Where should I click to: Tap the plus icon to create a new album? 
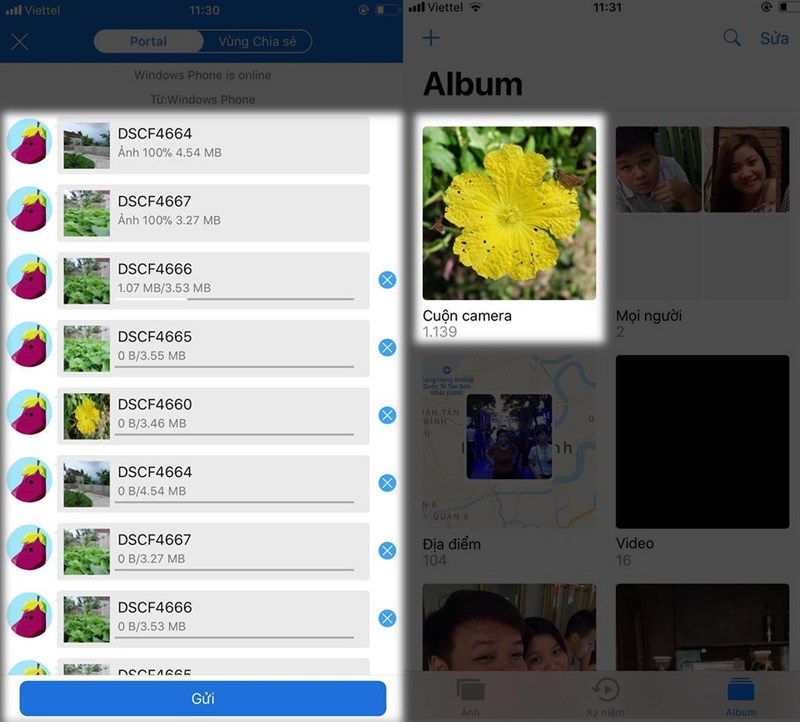tap(430, 37)
